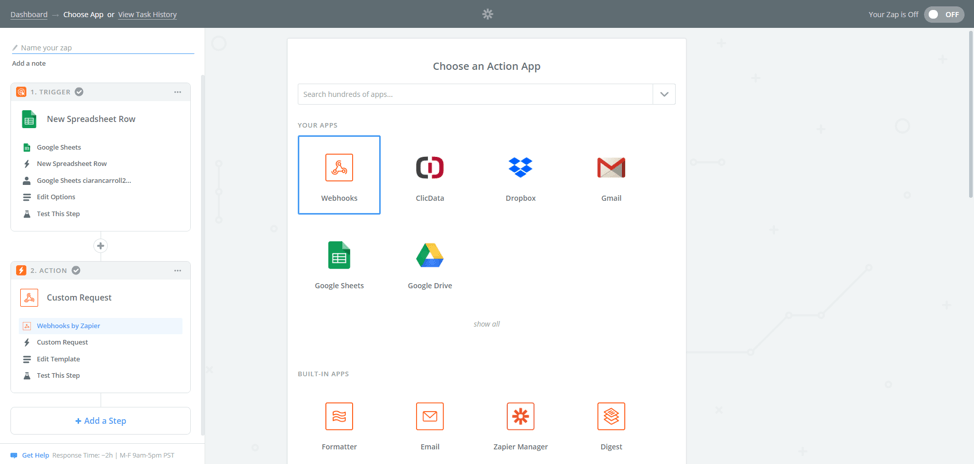Click the Zapier loading logo in header

[x=488, y=14]
